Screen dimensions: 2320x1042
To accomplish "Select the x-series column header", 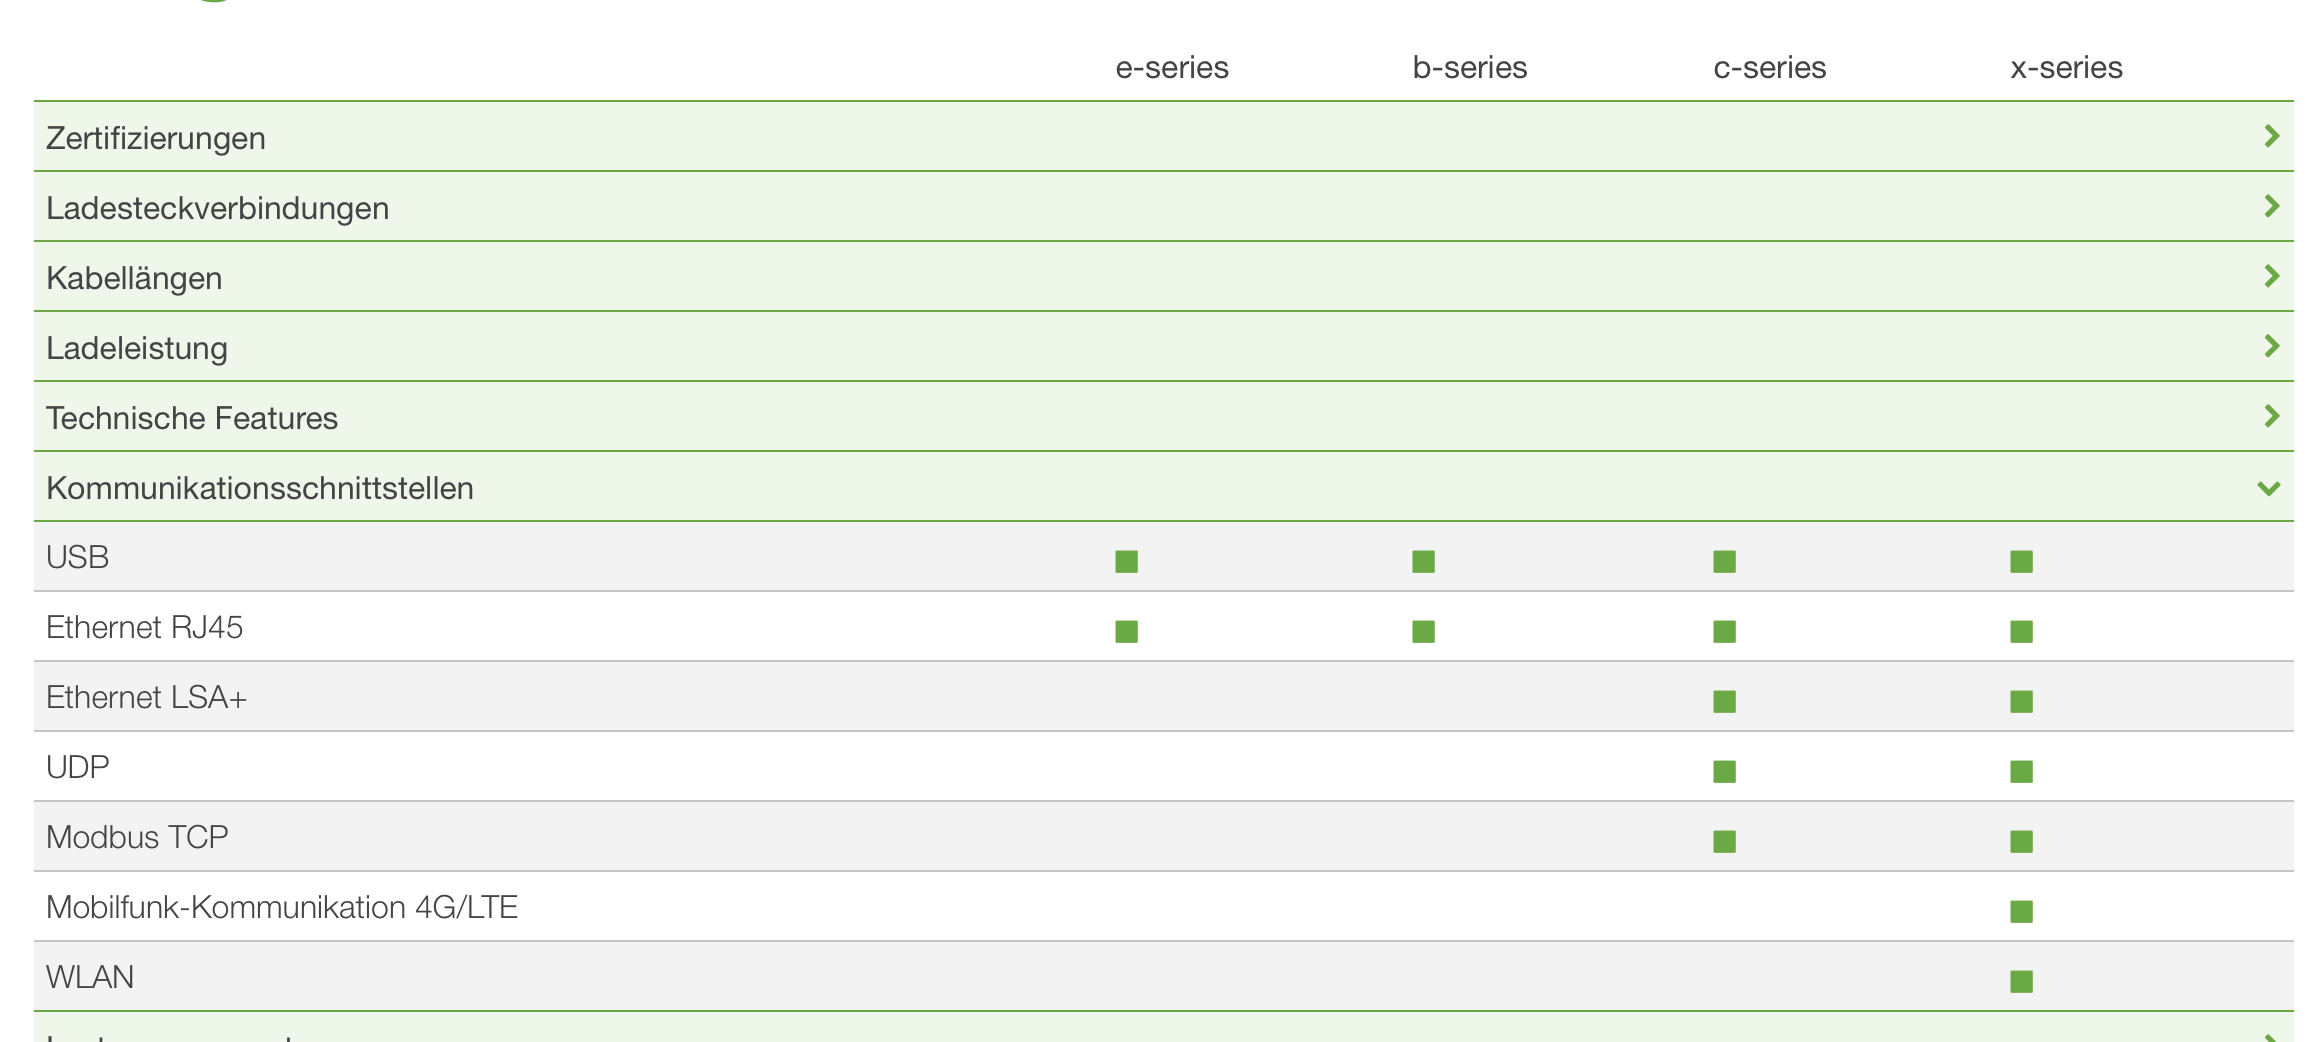I will (2066, 67).
